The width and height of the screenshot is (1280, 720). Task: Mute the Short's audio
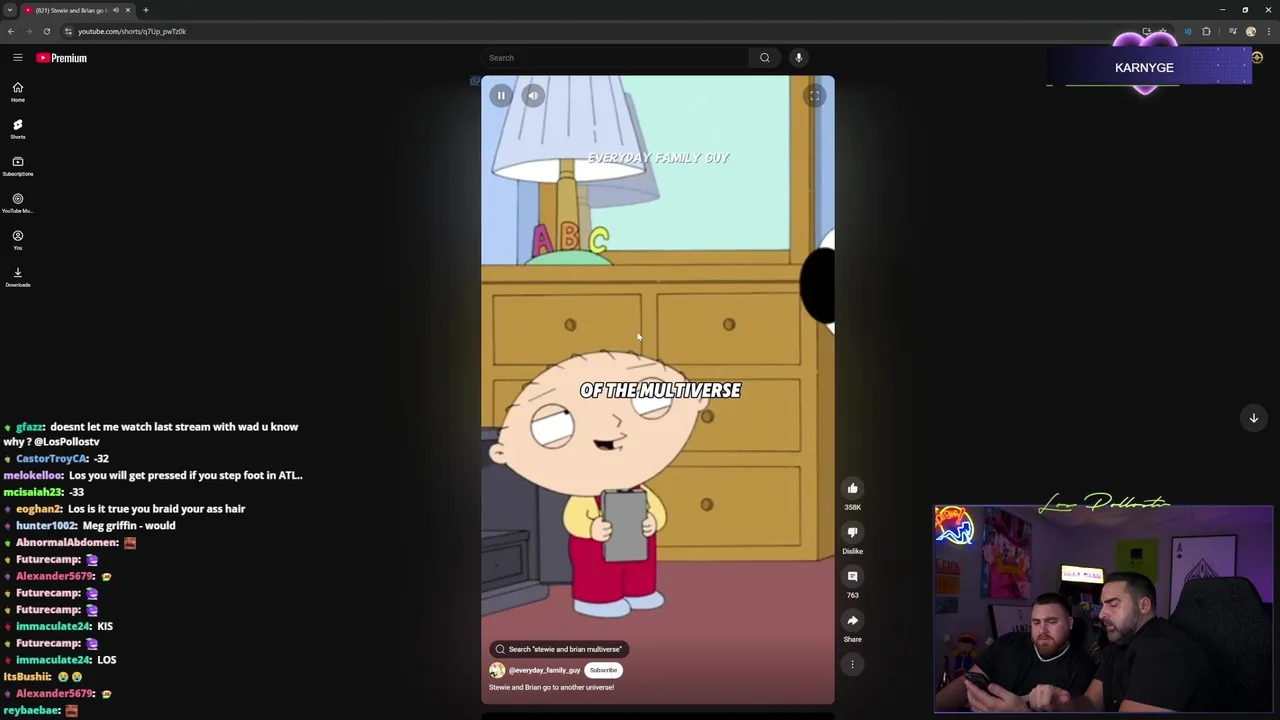[533, 96]
